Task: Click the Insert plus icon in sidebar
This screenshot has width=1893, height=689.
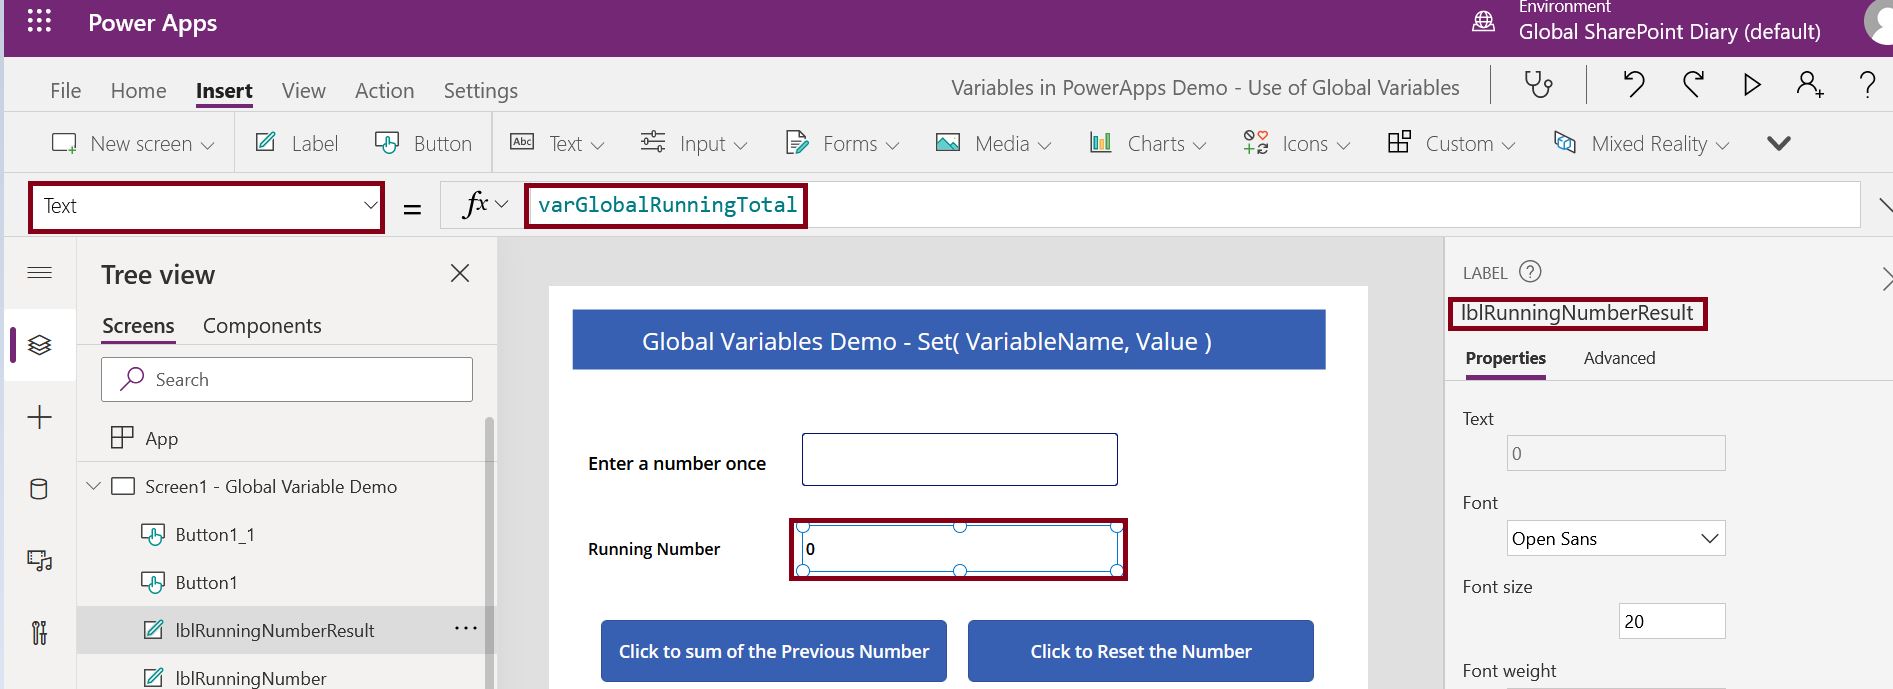Action: point(40,417)
